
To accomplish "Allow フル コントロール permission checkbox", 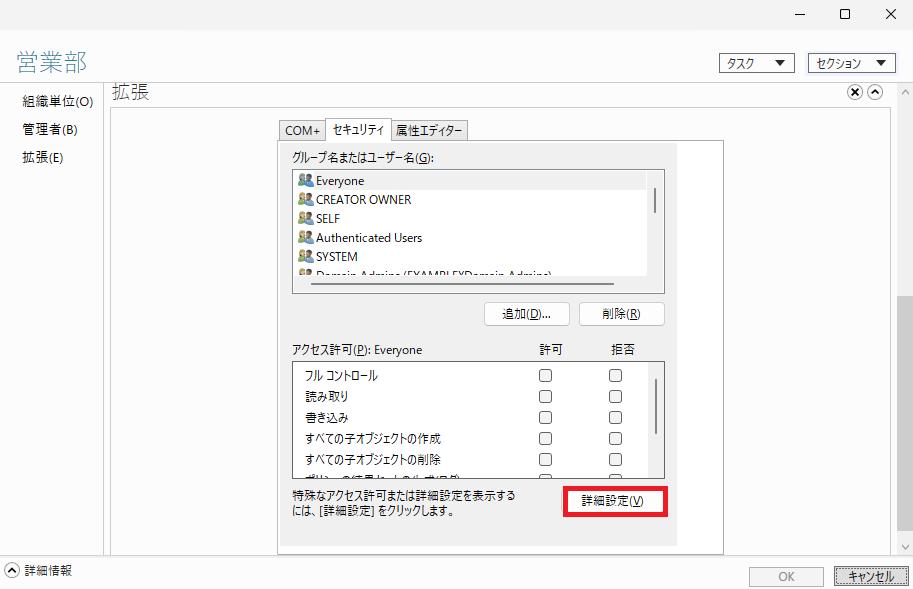I will (x=545, y=375).
